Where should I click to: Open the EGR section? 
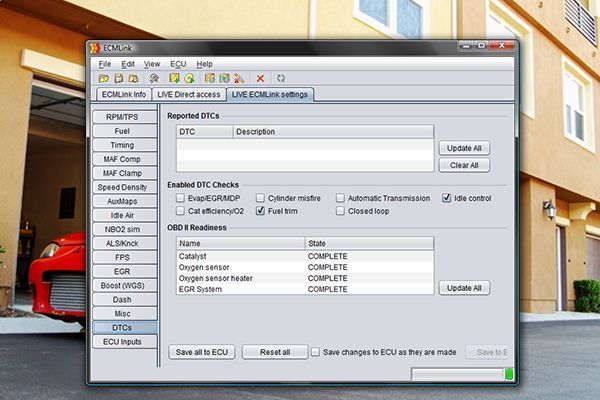click(125, 271)
